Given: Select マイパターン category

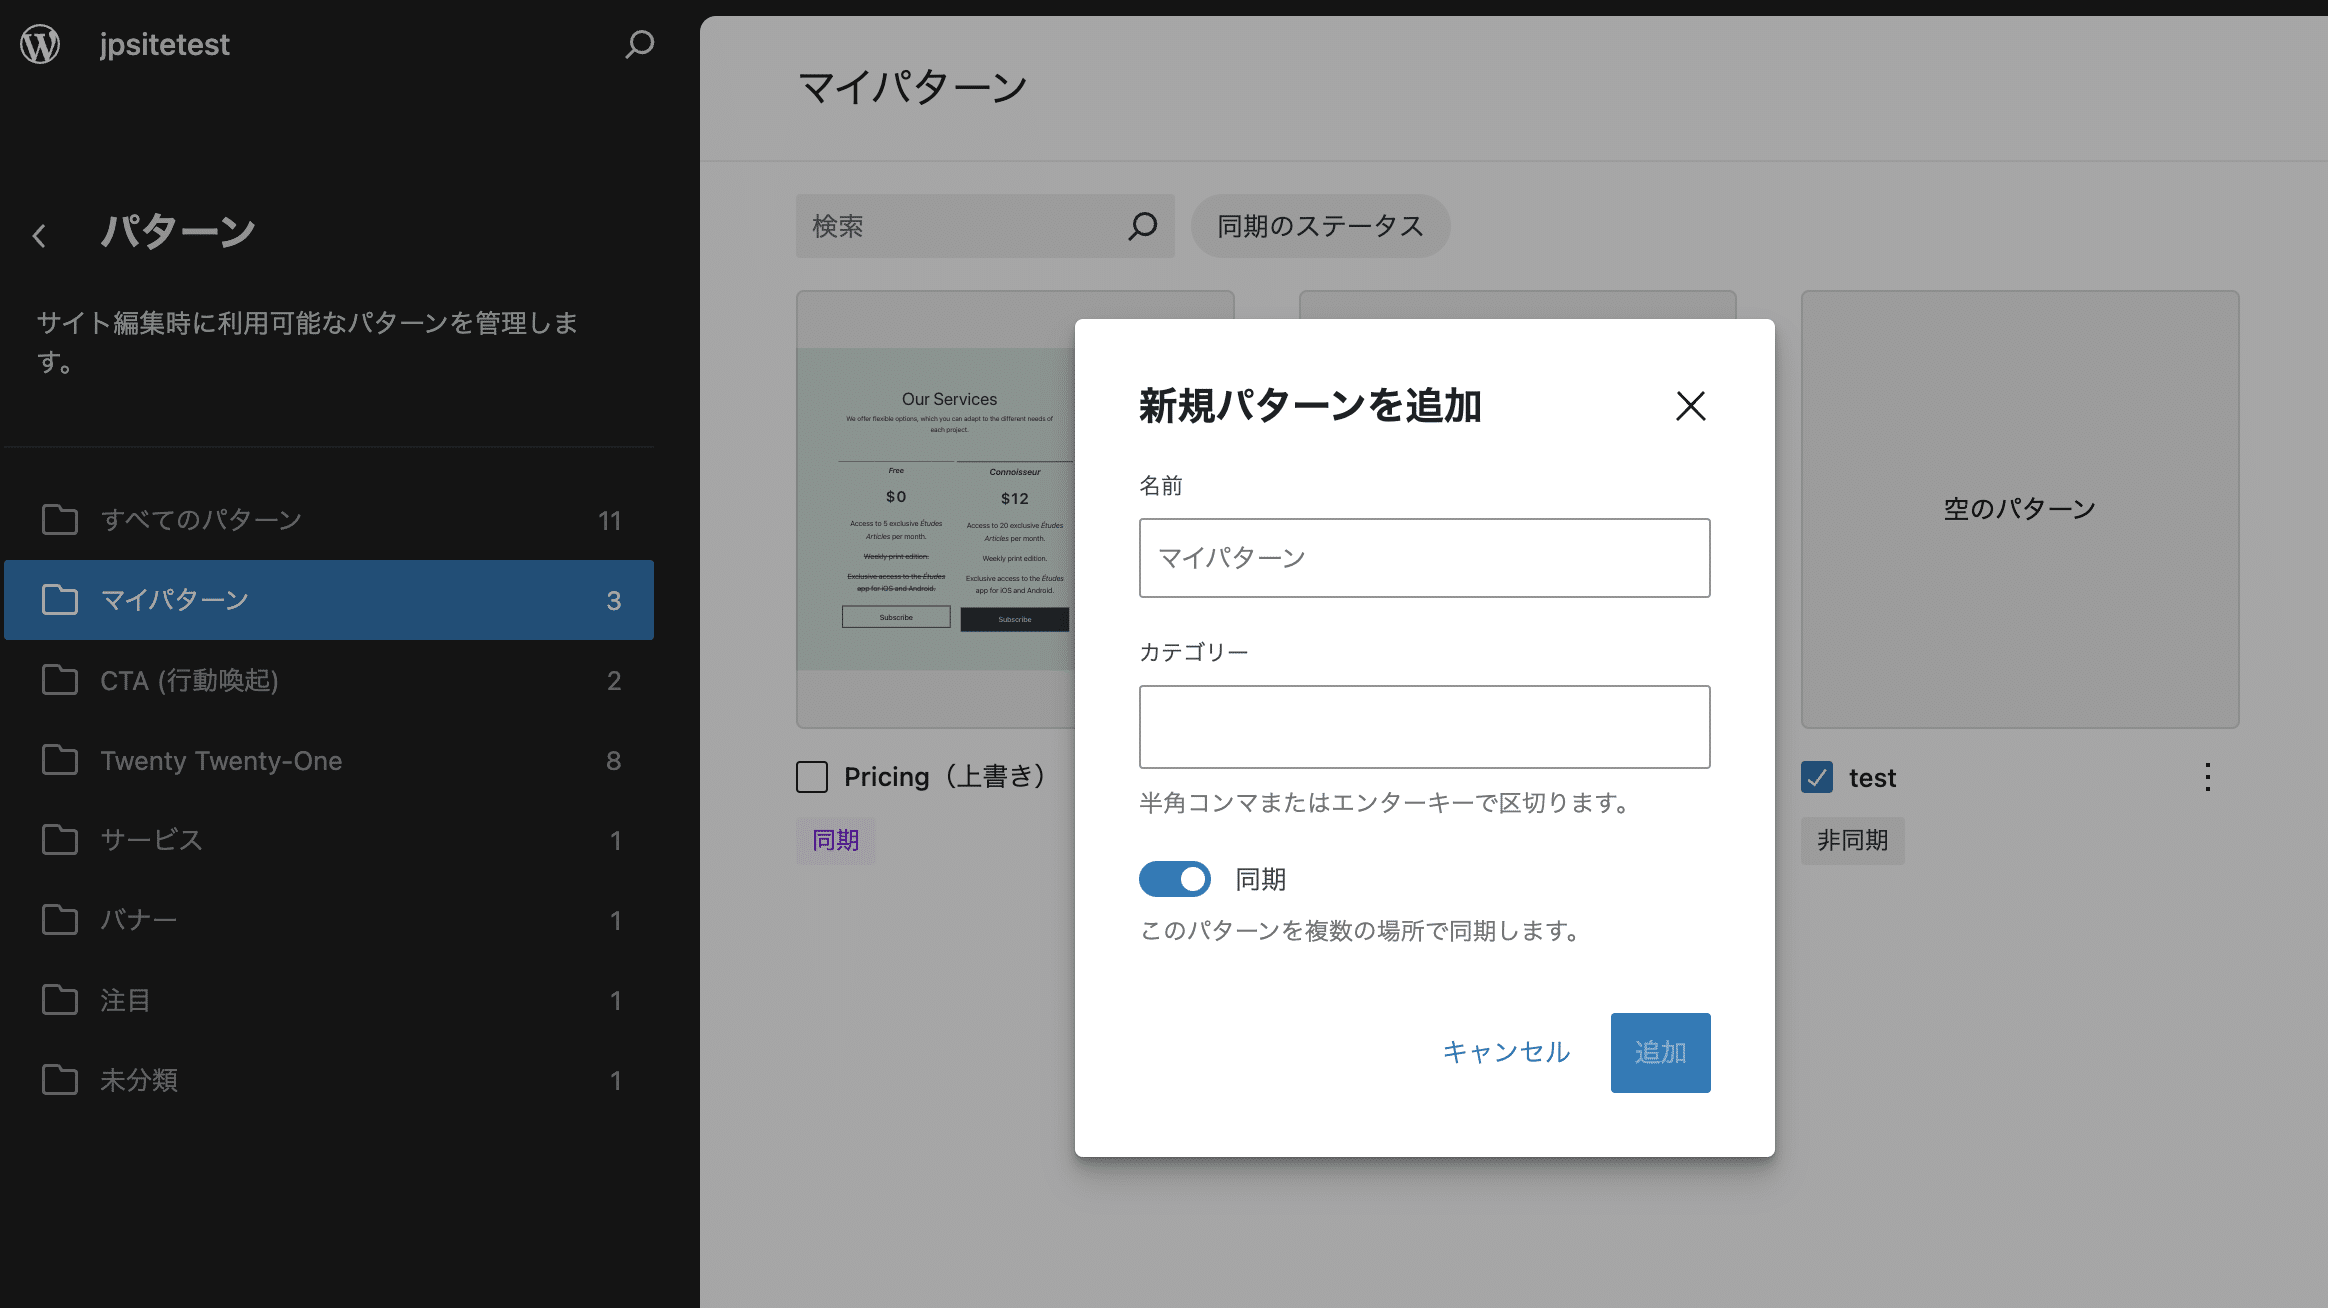Looking at the screenshot, I should 329,600.
